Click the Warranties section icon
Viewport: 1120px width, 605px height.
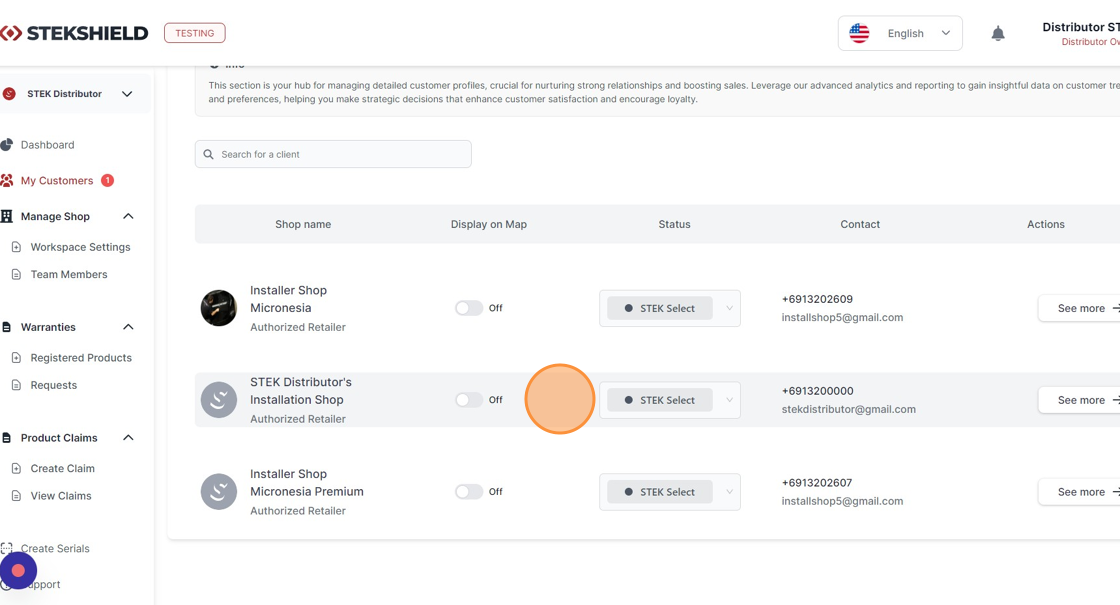7,327
